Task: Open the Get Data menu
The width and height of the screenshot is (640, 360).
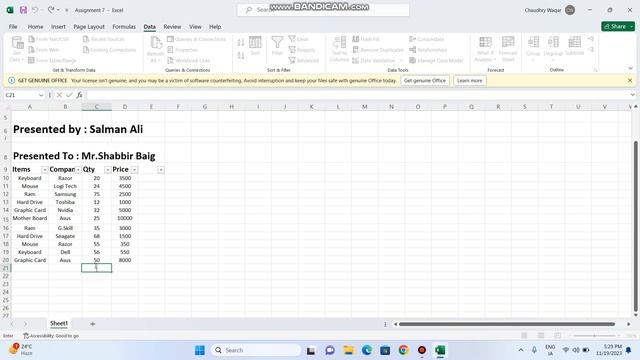Action: [x=17, y=49]
